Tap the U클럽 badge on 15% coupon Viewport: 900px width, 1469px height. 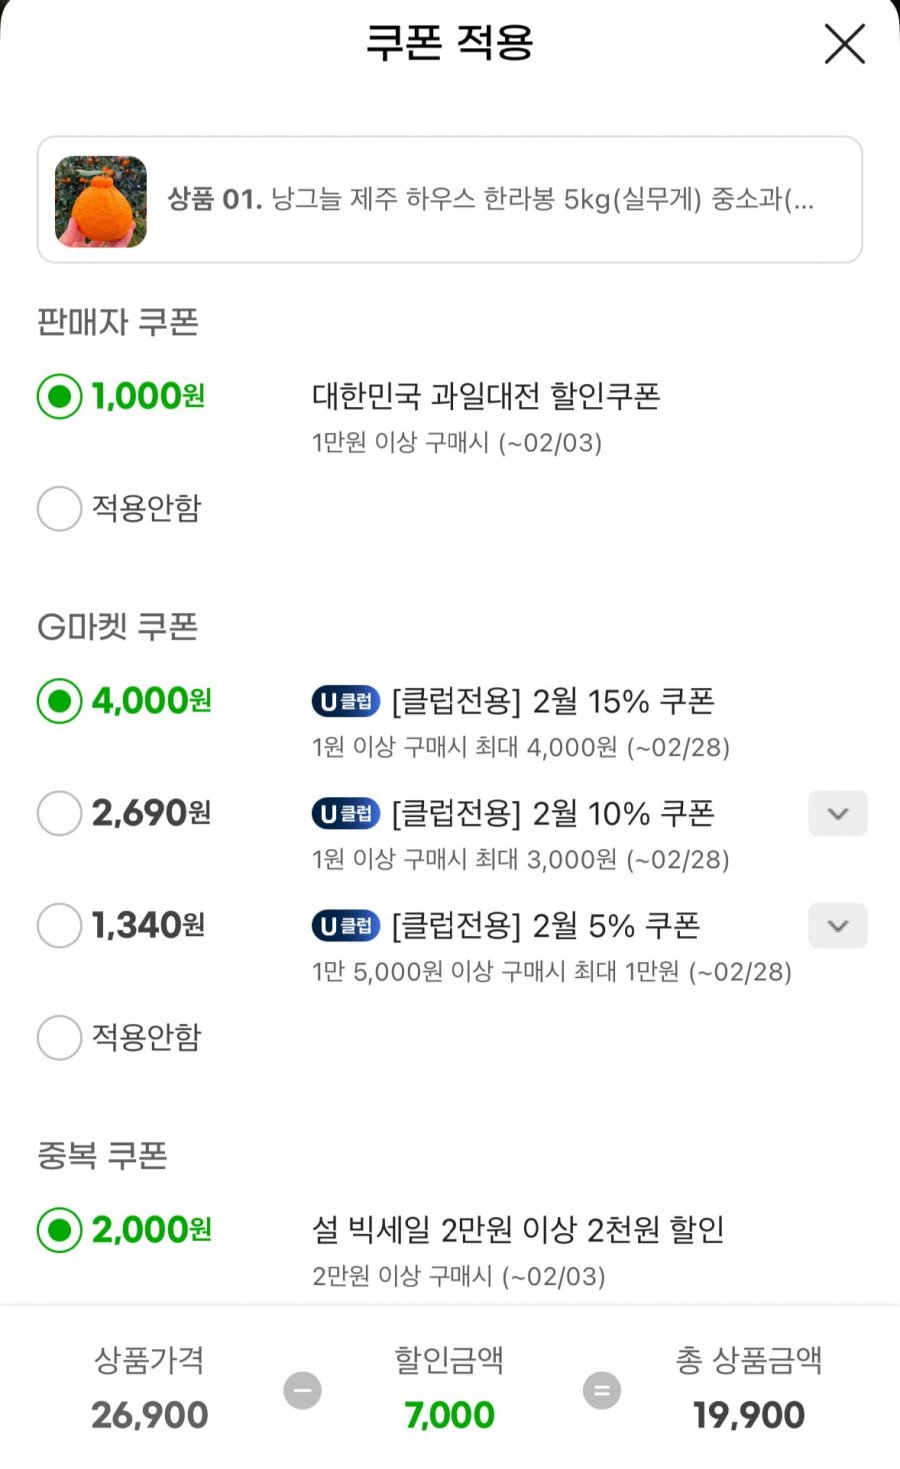click(x=345, y=702)
